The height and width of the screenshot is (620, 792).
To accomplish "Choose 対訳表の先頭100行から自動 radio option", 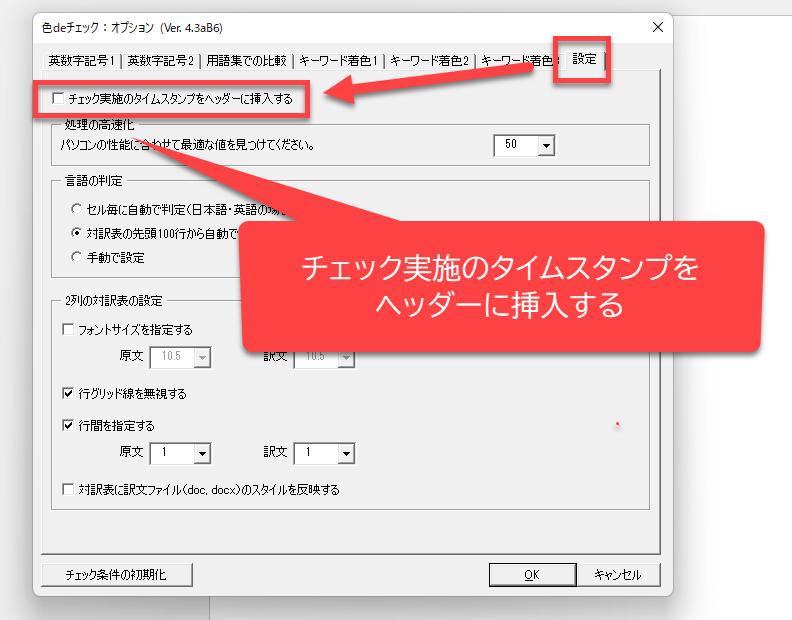I will pyautogui.click(x=77, y=233).
